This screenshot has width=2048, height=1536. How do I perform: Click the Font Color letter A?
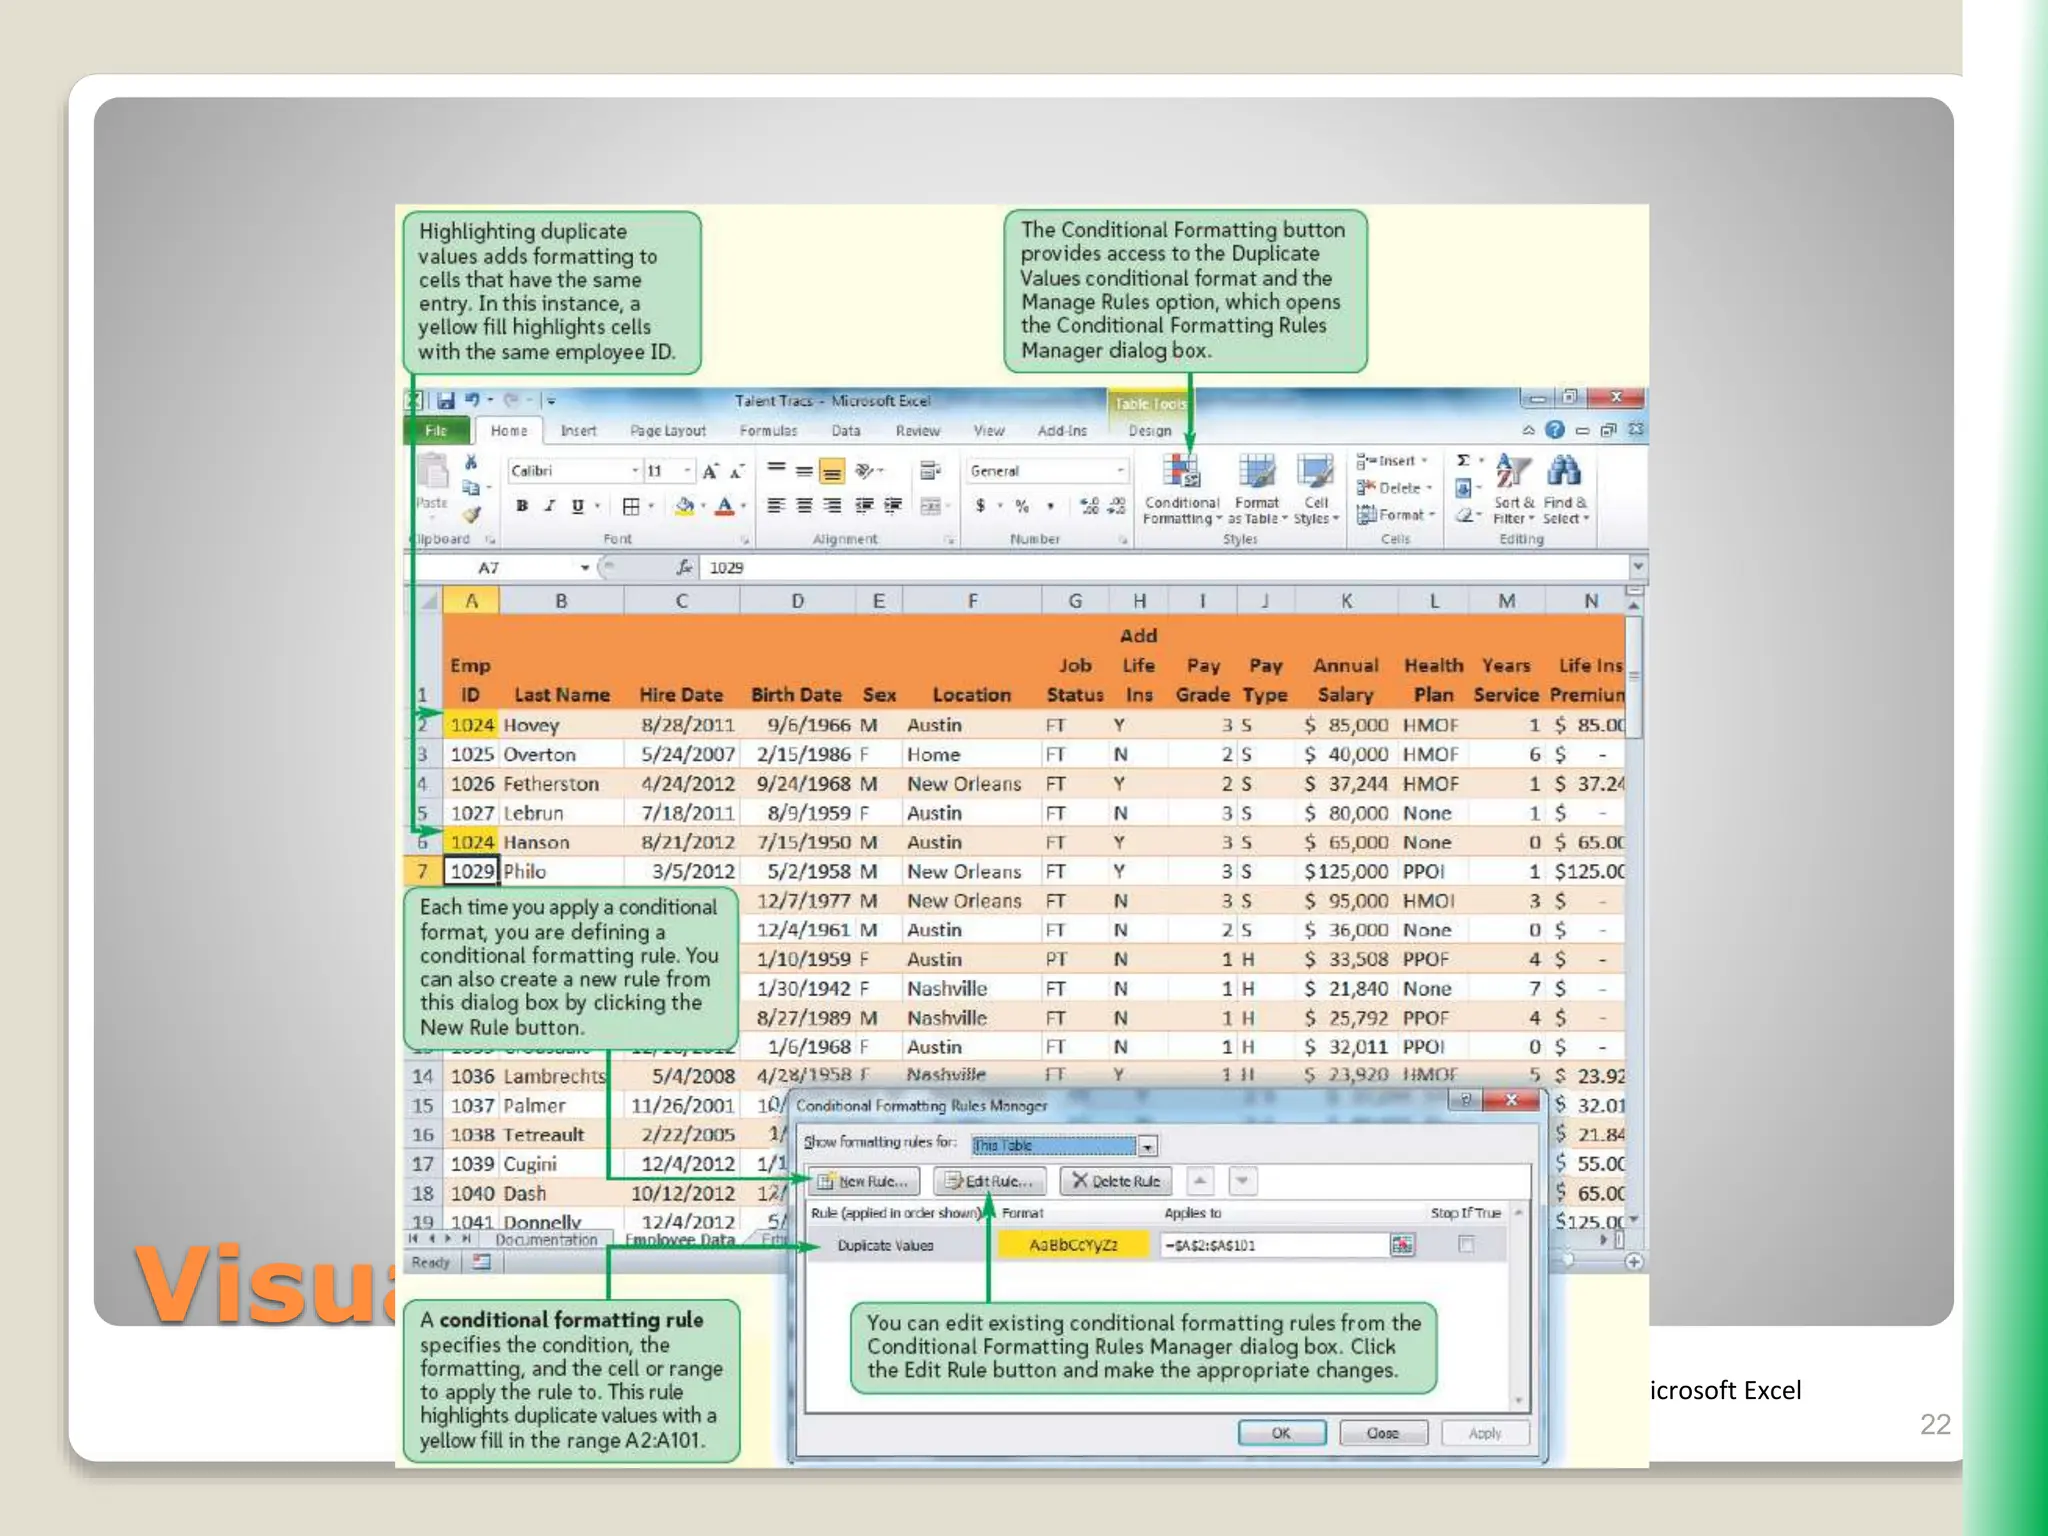tap(725, 506)
